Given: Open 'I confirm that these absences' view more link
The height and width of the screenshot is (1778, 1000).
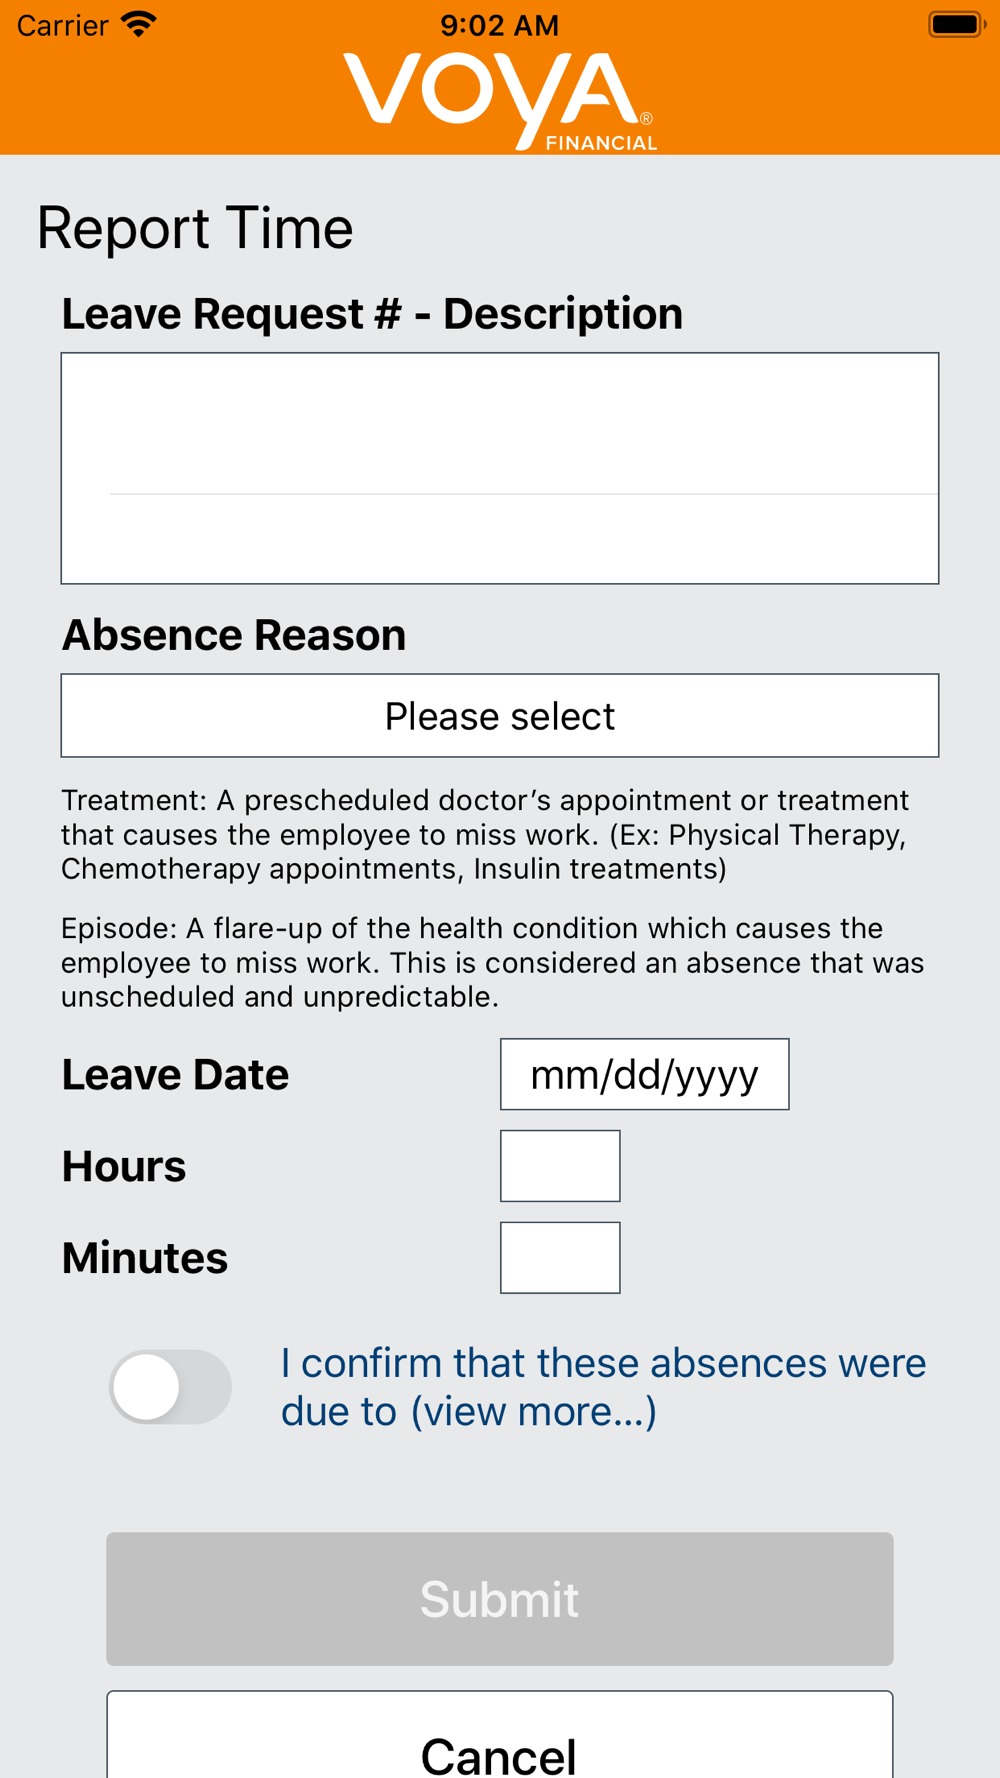Looking at the screenshot, I should (x=603, y=1387).
